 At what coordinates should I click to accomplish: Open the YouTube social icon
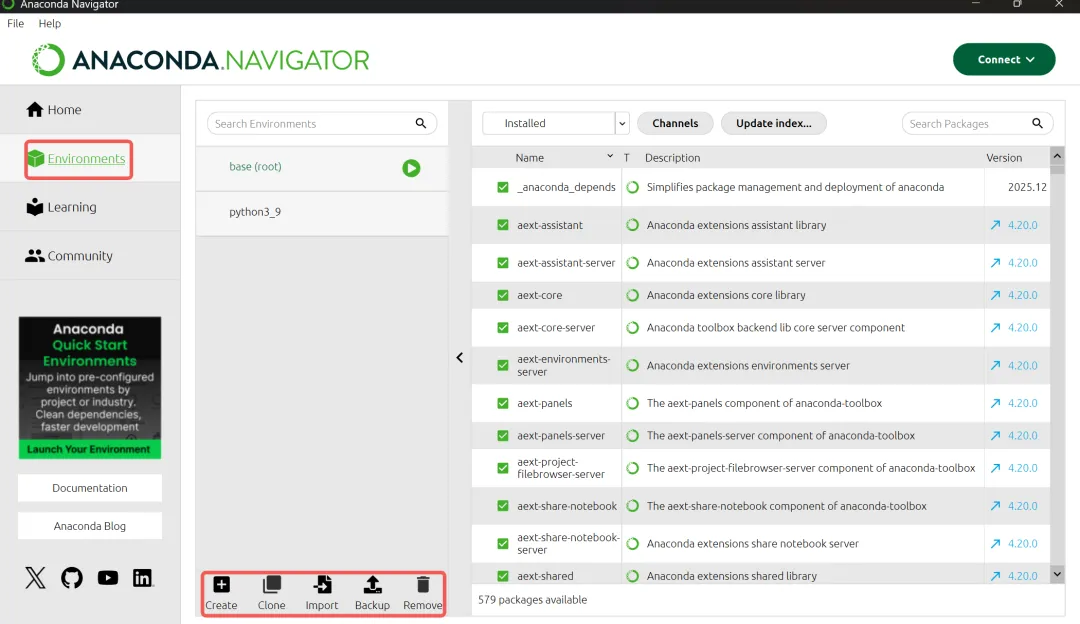point(107,577)
